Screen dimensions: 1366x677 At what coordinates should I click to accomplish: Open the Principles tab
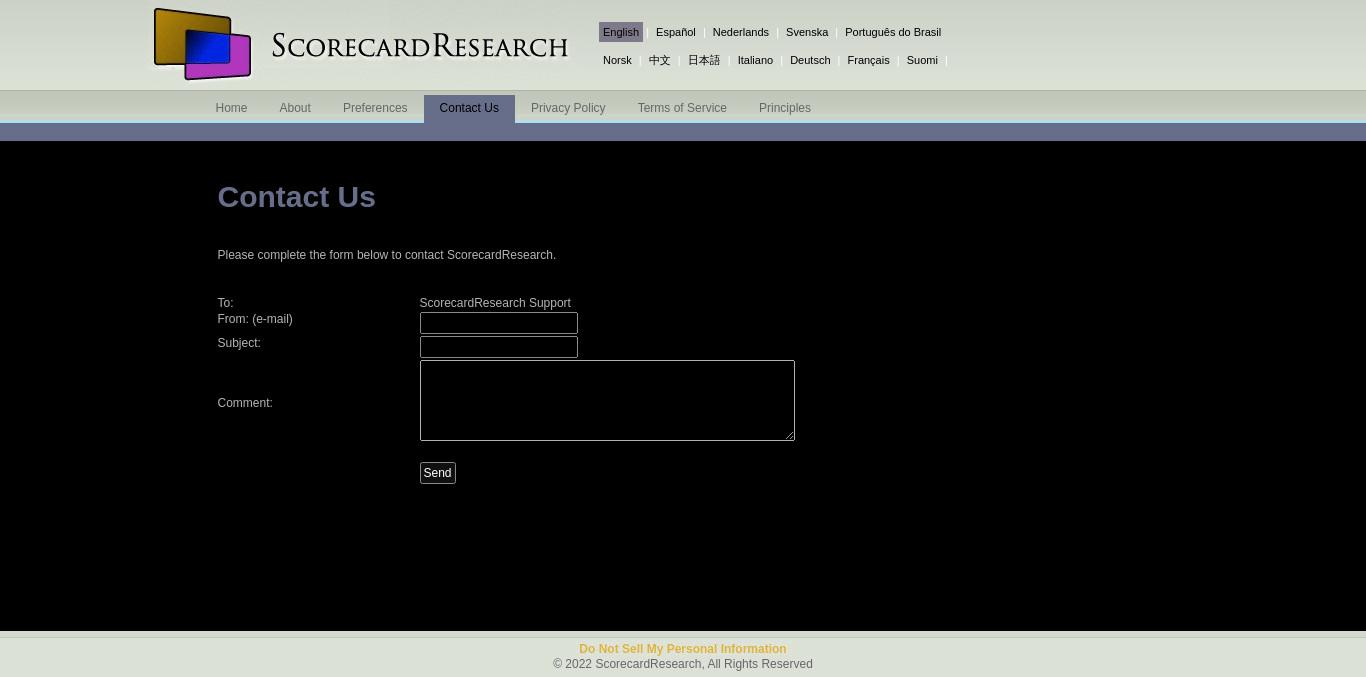point(785,108)
